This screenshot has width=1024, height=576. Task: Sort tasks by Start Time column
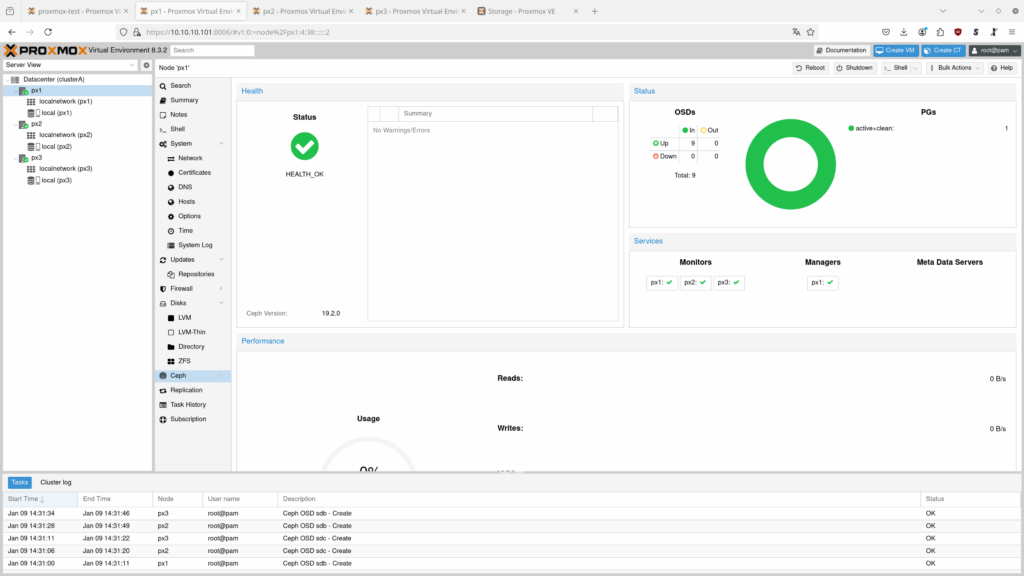point(40,499)
